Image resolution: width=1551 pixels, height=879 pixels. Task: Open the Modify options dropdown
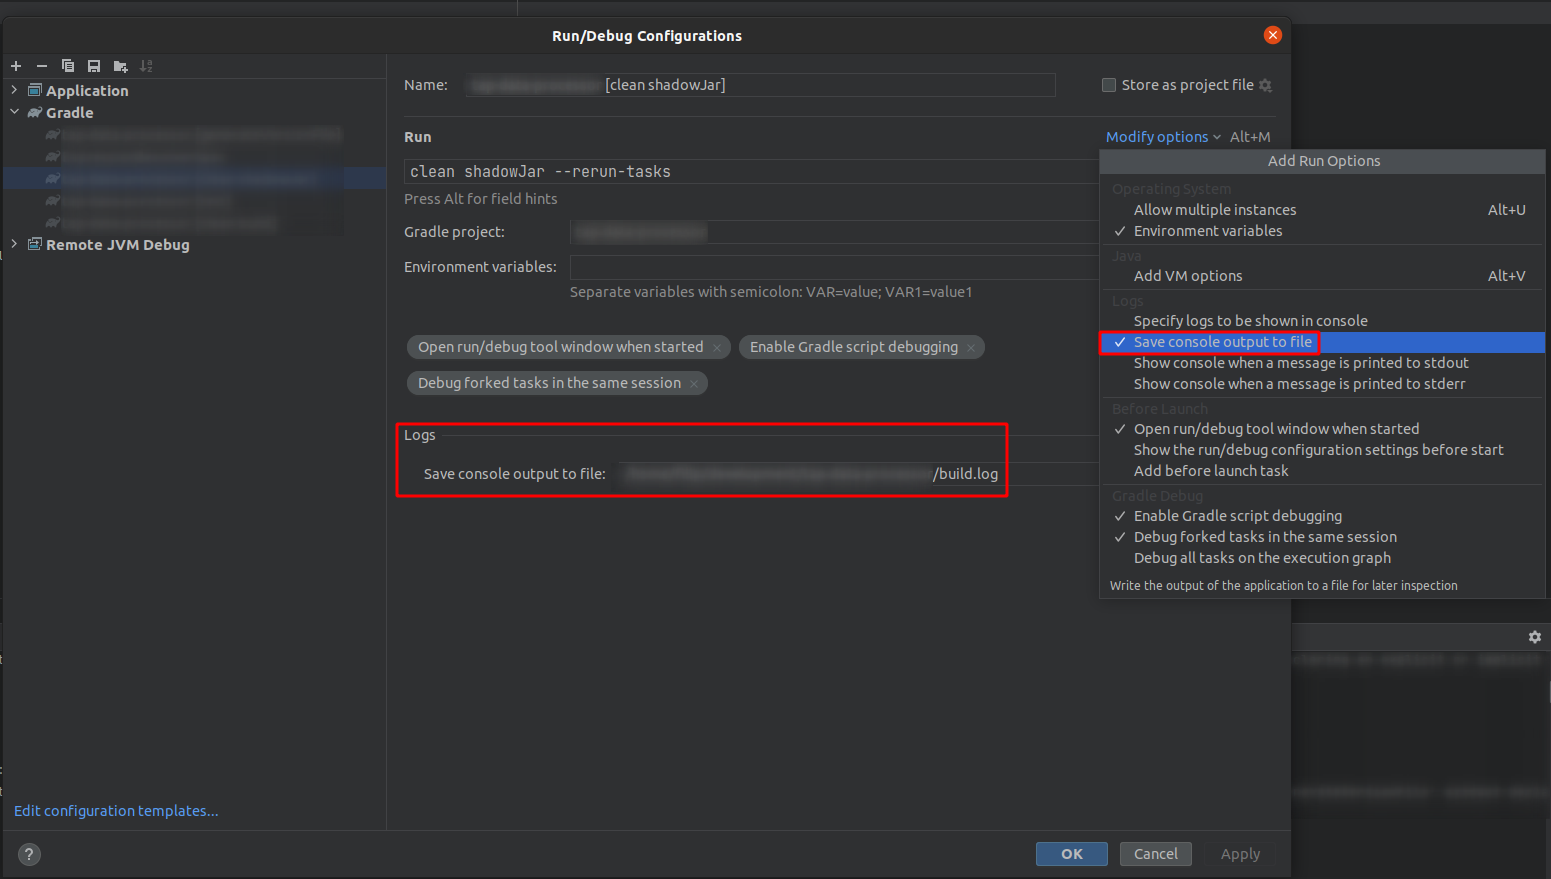coord(1163,137)
